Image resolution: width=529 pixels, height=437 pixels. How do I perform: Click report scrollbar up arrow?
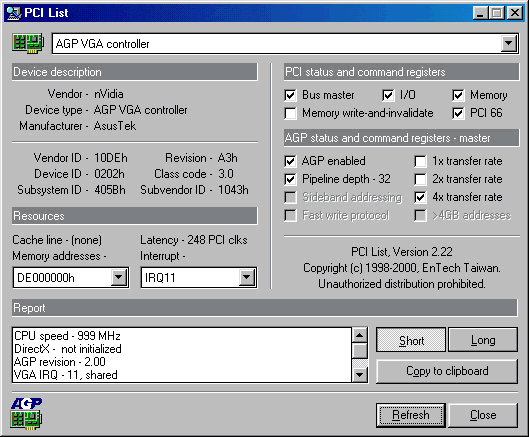(x=360, y=335)
